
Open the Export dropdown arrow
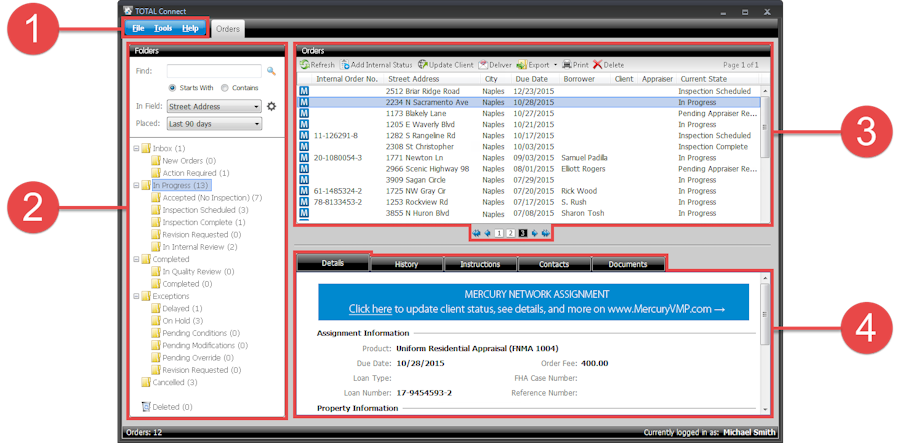click(x=556, y=65)
